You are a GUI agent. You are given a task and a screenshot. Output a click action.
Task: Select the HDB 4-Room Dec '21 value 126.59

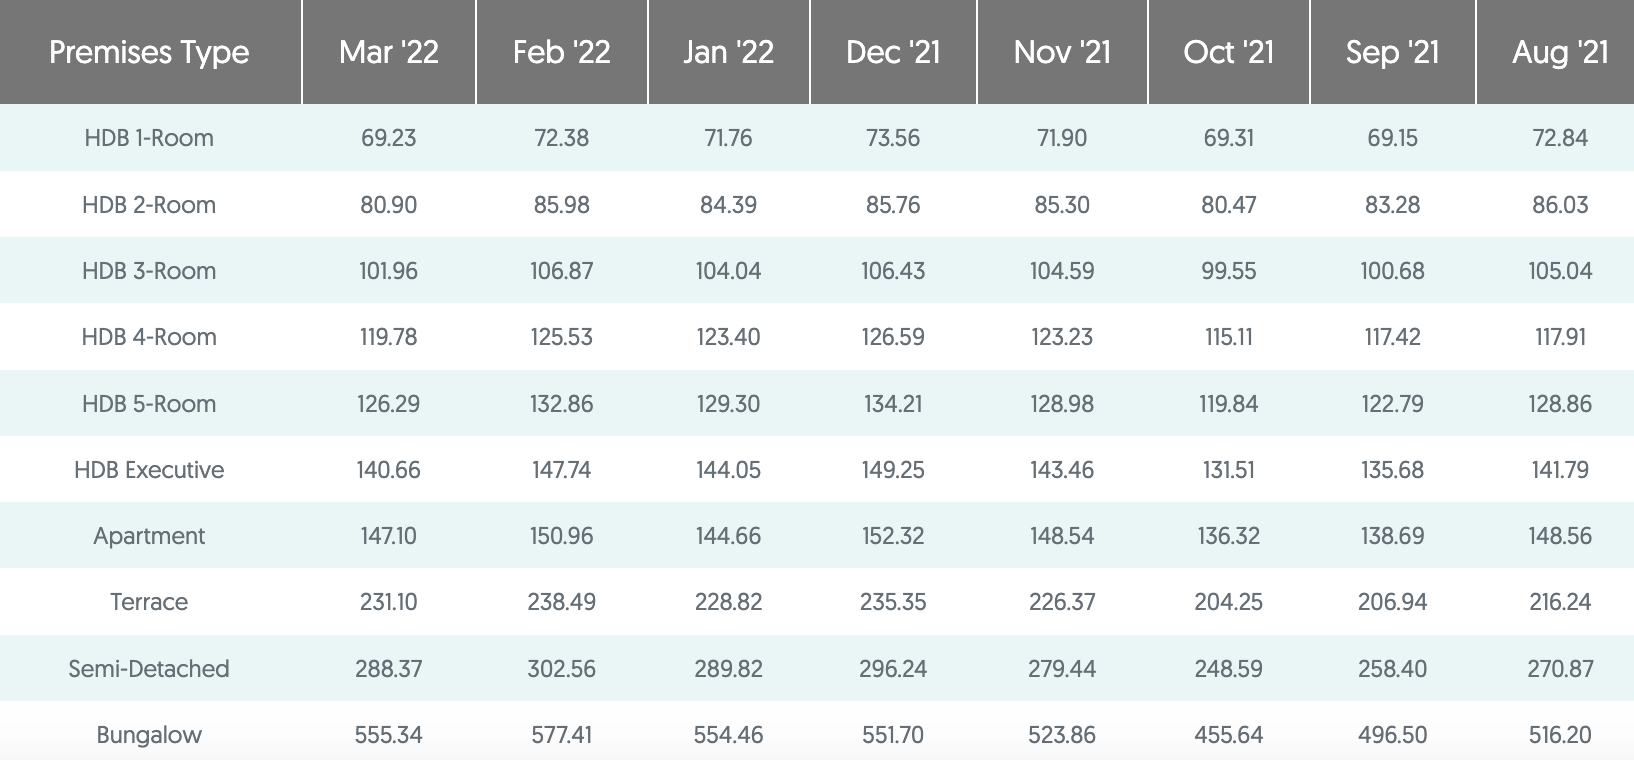[x=893, y=337]
